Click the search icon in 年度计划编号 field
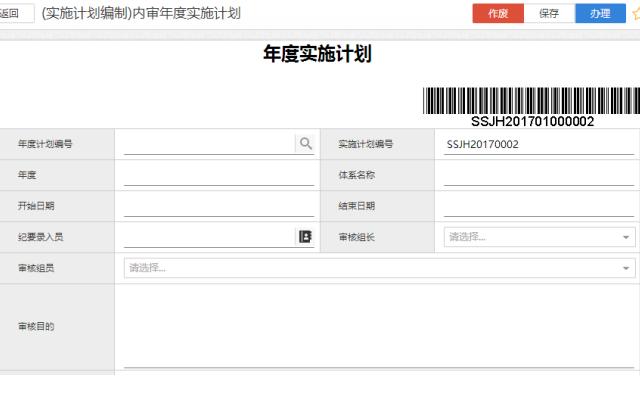Image resolution: width=640 pixels, height=400 pixels. pos(305,144)
